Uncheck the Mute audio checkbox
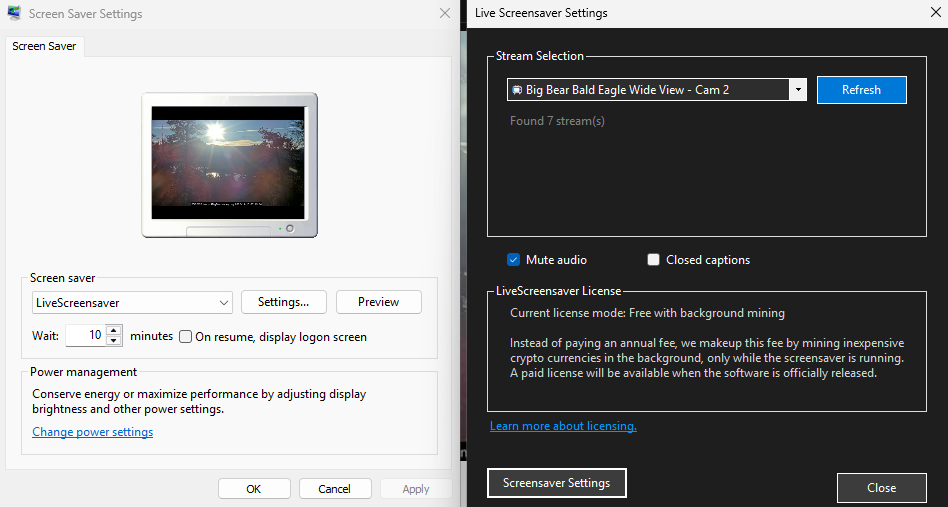Image resolution: width=948 pixels, height=507 pixels. click(513, 260)
